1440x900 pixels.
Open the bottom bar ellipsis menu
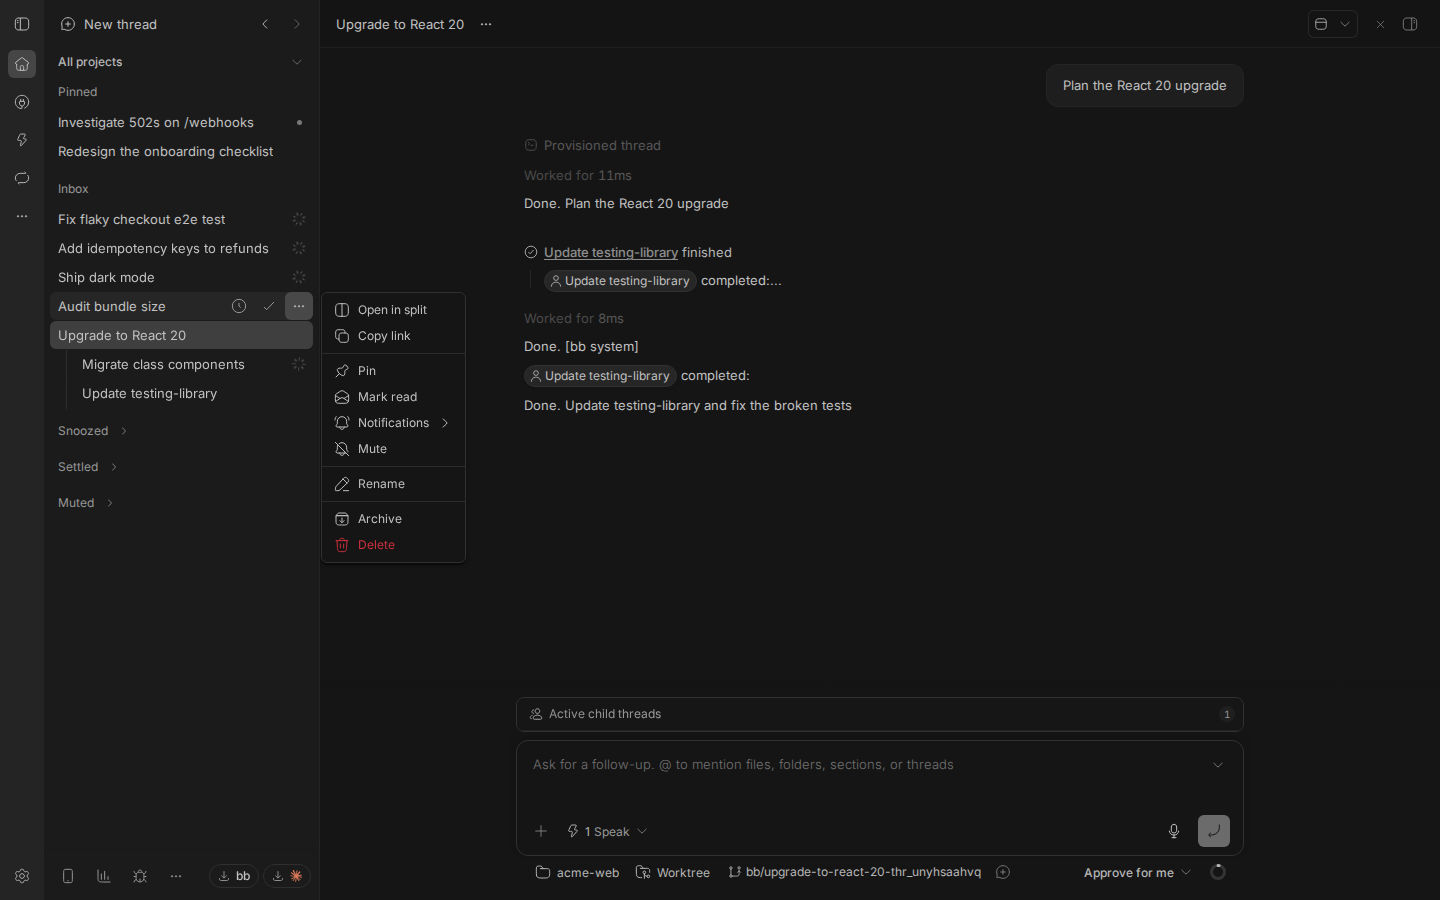point(176,876)
